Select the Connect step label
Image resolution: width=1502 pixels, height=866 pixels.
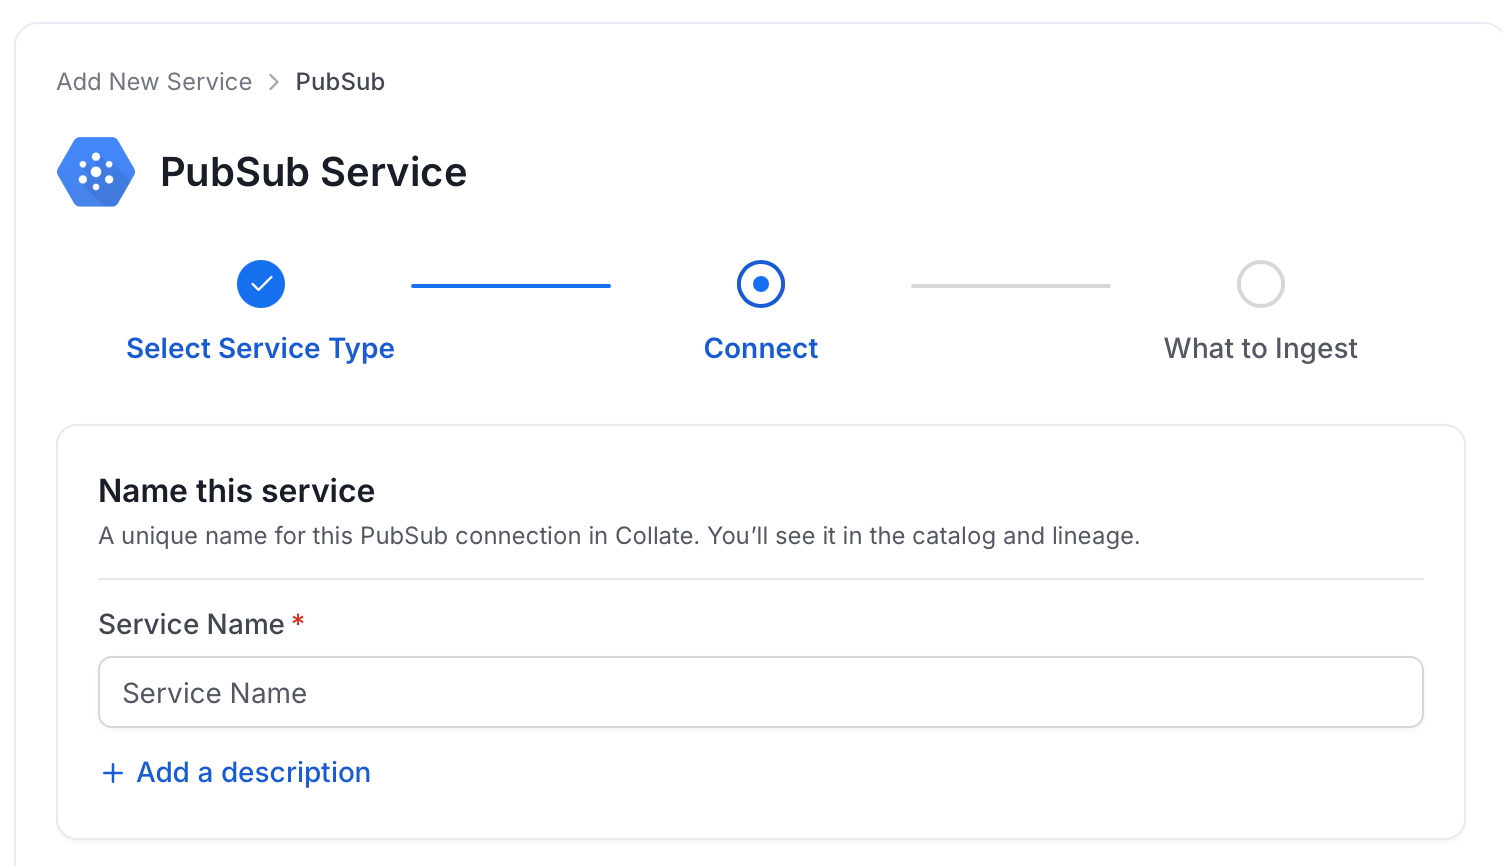coord(761,348)
